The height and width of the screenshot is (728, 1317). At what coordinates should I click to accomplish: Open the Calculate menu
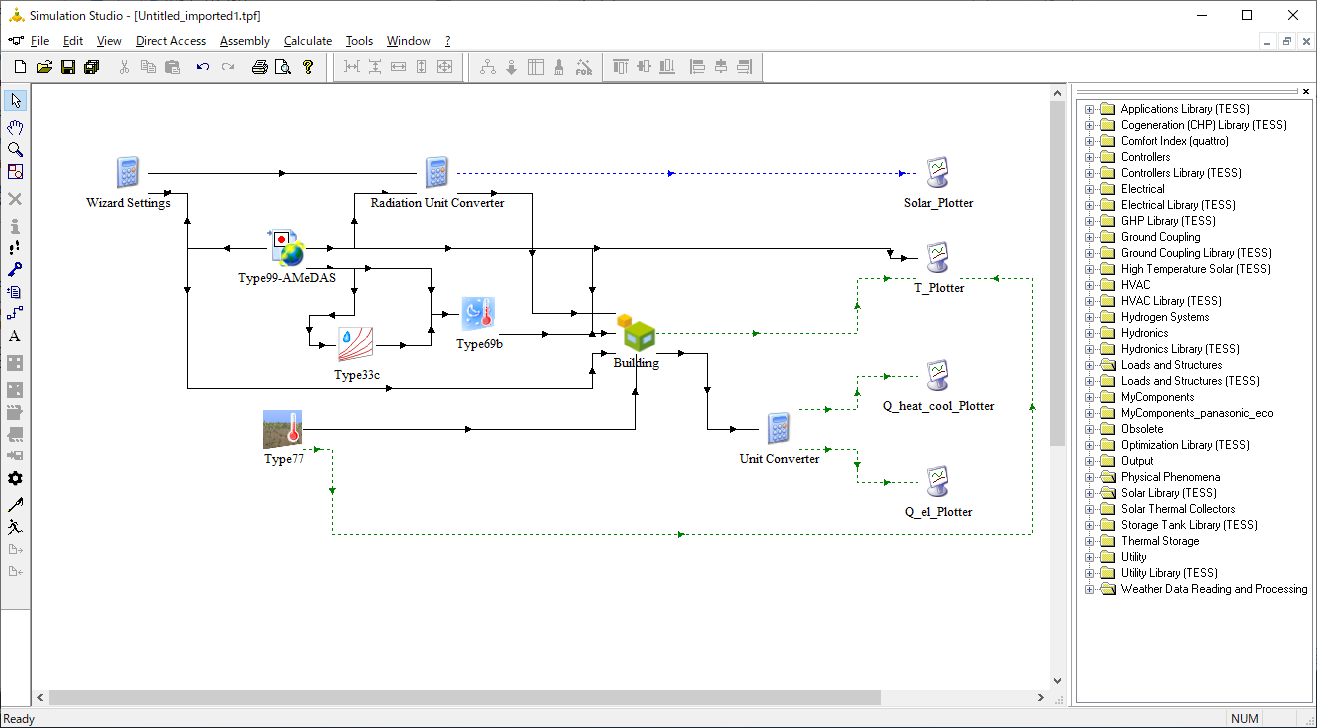point(308,41)
